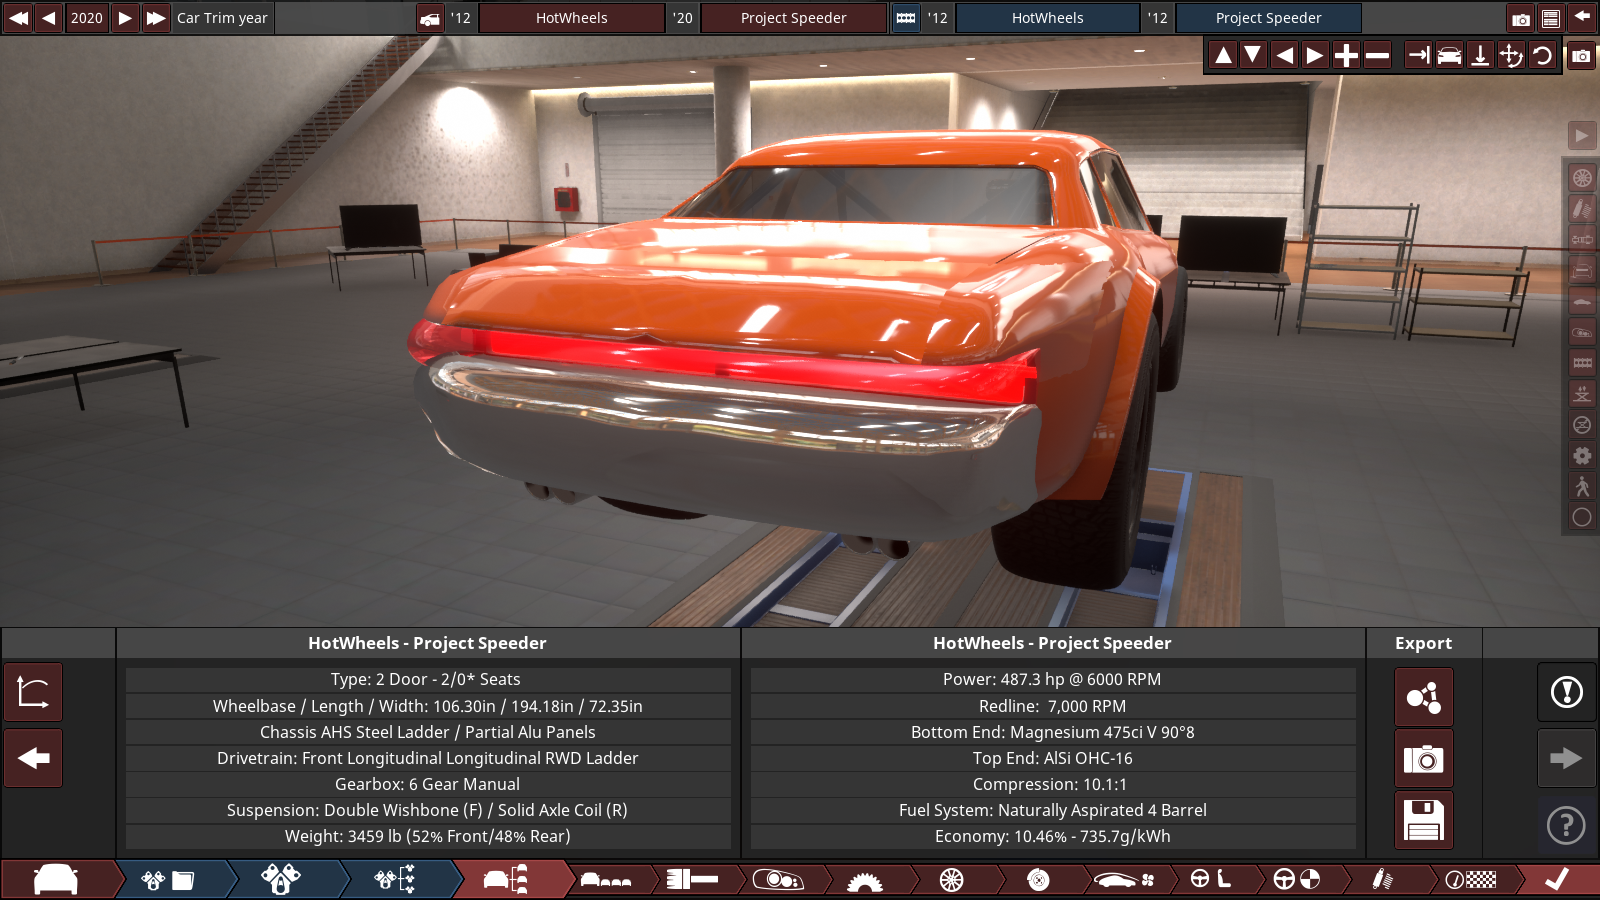
Task: Toggle wheel visibility in the side panel
Action: [x=1582, y=178]
